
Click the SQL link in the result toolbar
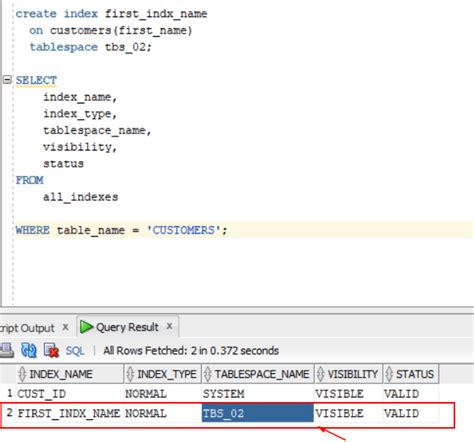pyautogui.click(x=75, y=351)
